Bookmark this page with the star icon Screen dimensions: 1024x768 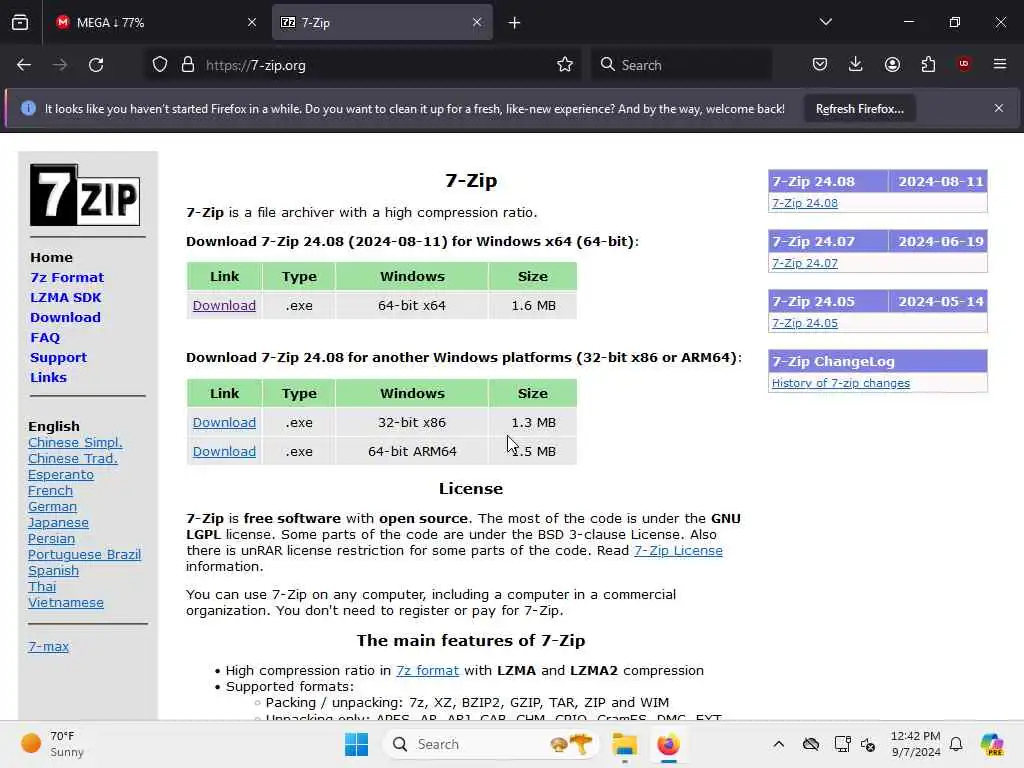(x=565, y=64)
